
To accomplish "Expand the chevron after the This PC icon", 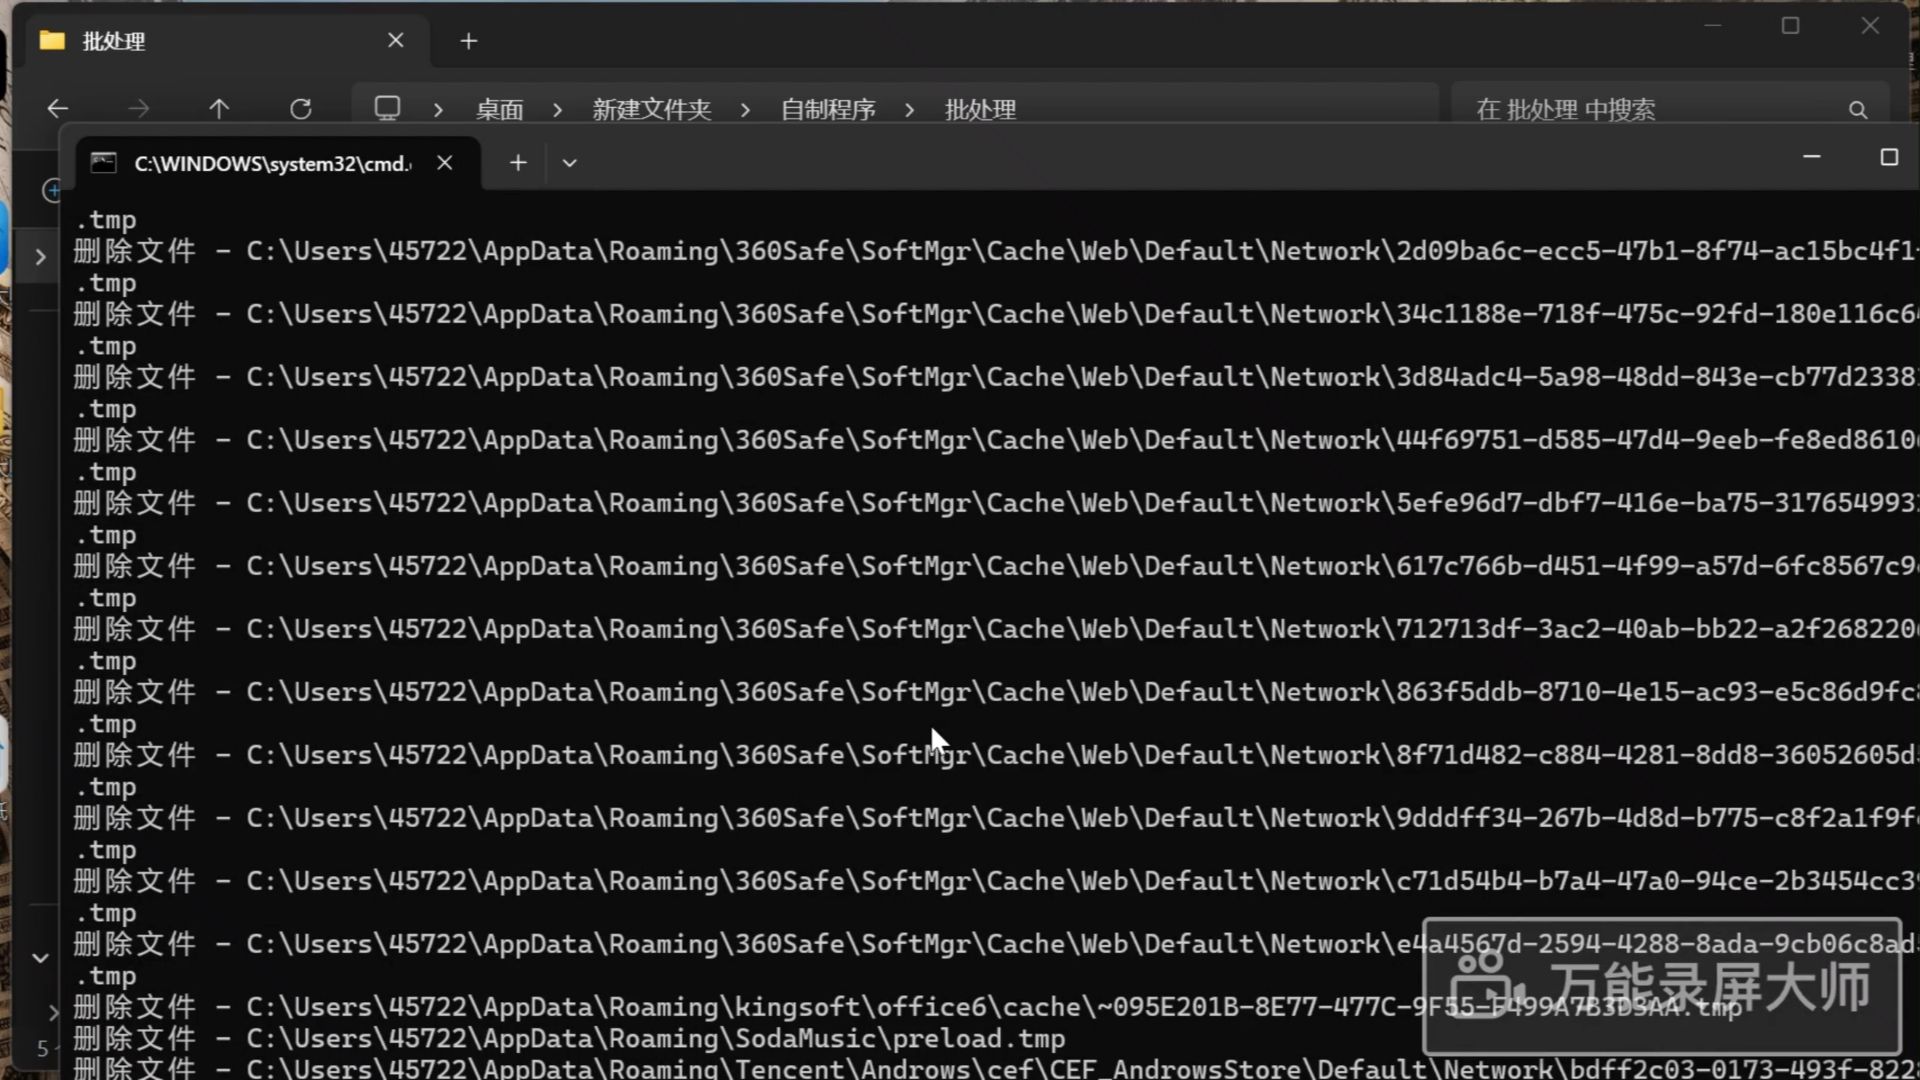I will [438, 110].
